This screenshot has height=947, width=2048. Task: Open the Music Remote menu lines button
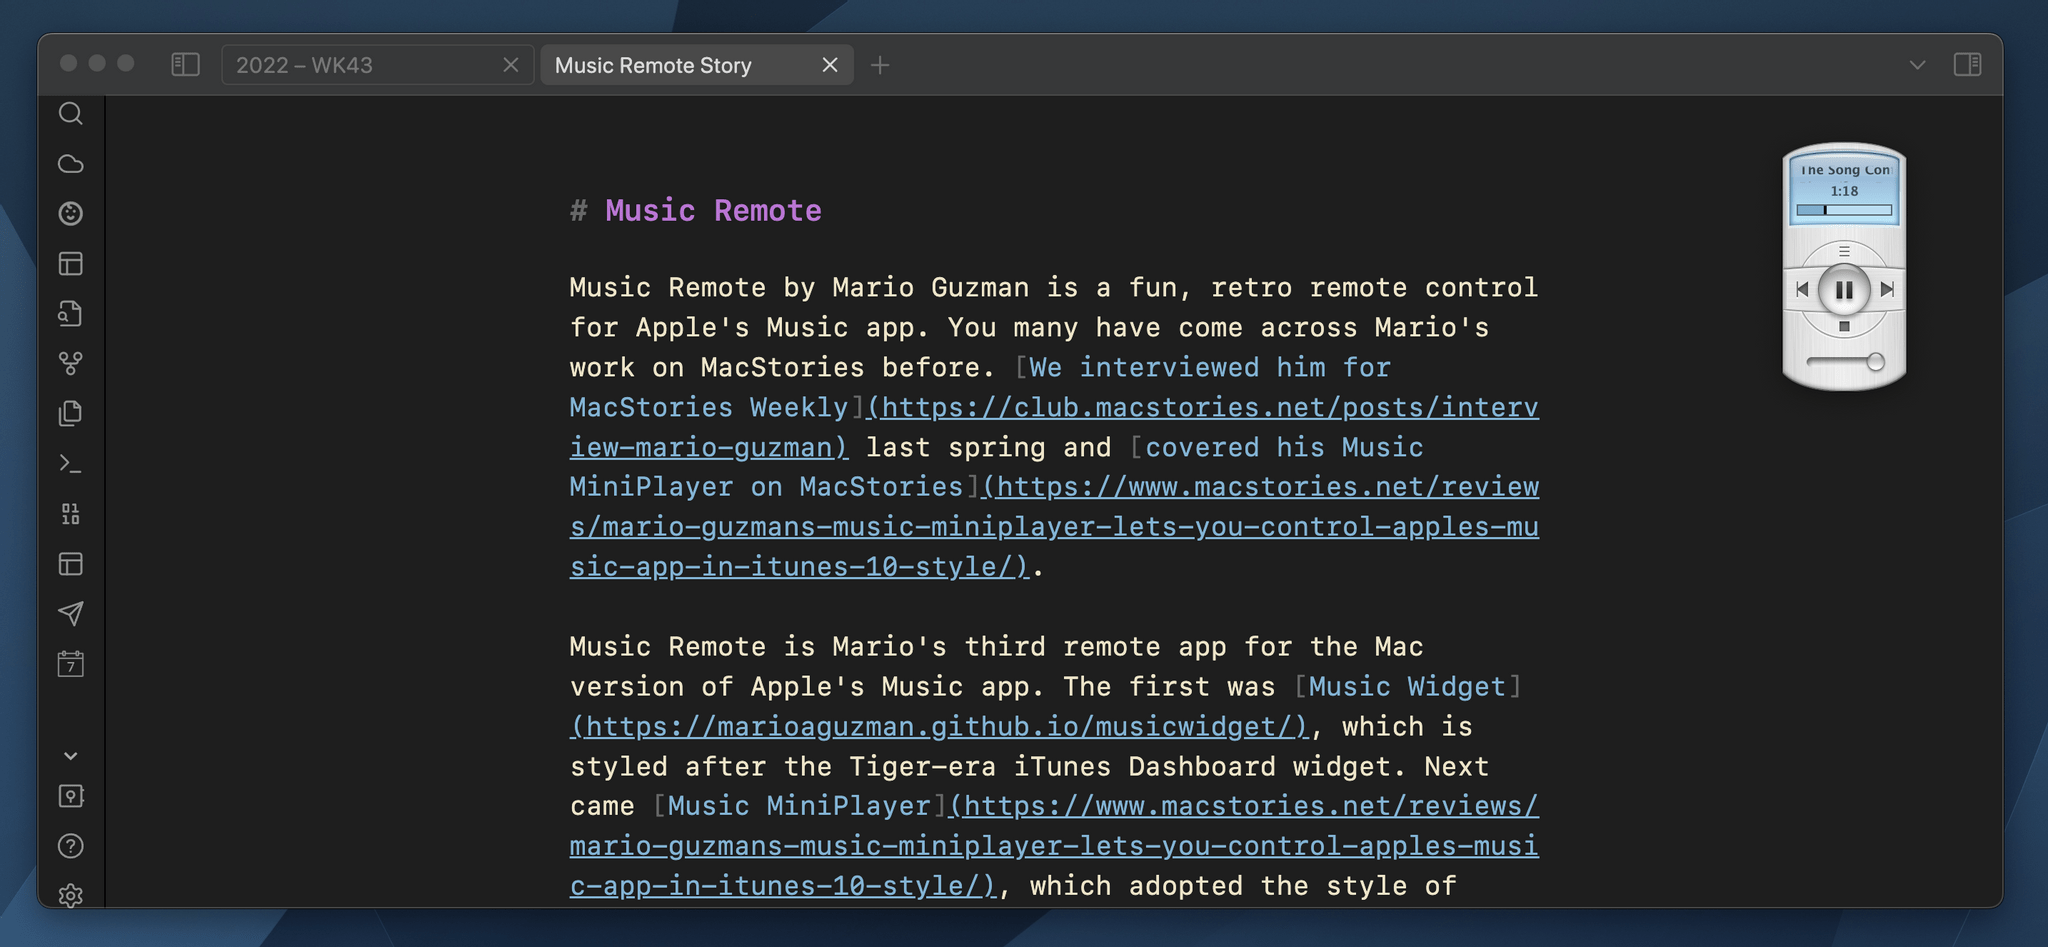point(1844,251)
